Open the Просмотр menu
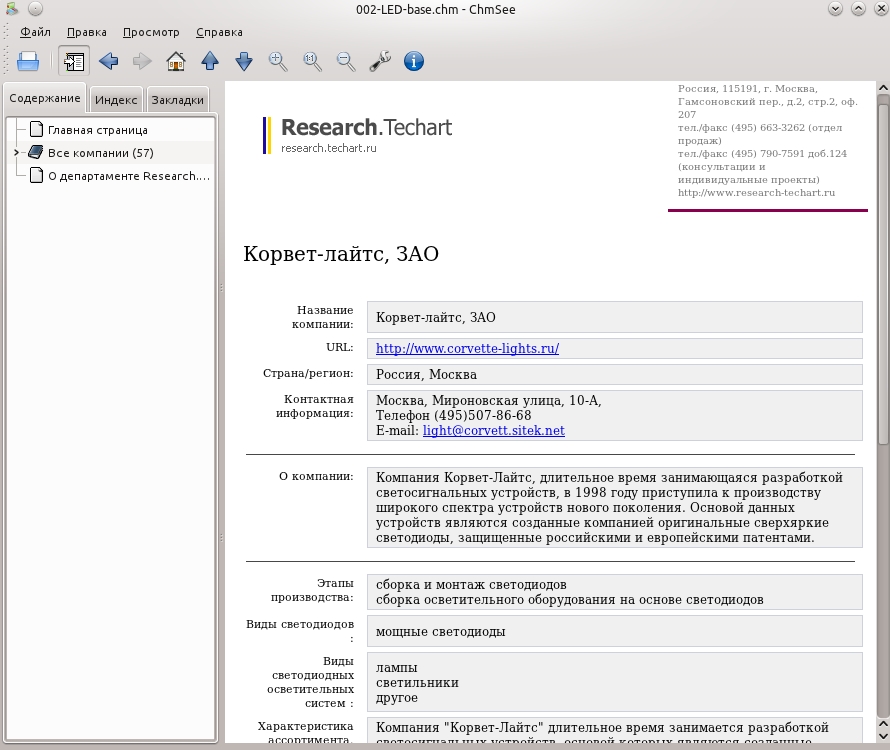 [x=151, y=32]
